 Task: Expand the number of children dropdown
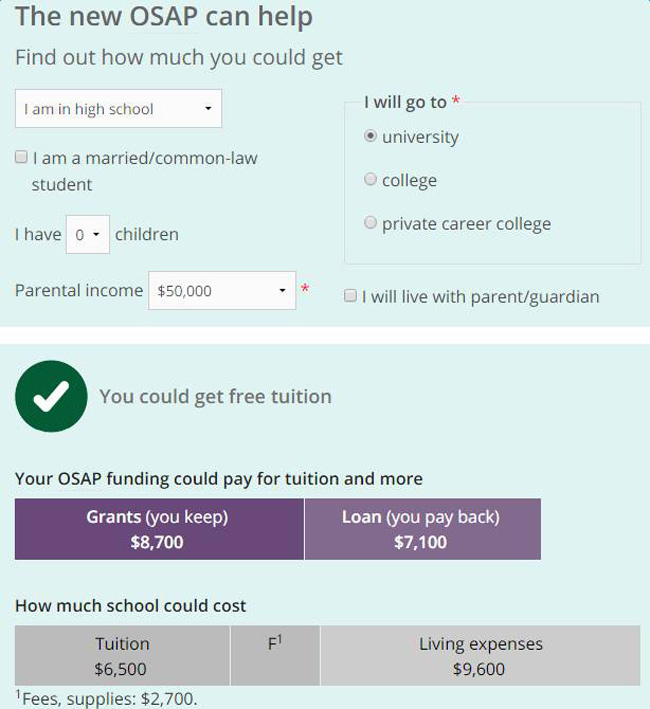point(87,235)
